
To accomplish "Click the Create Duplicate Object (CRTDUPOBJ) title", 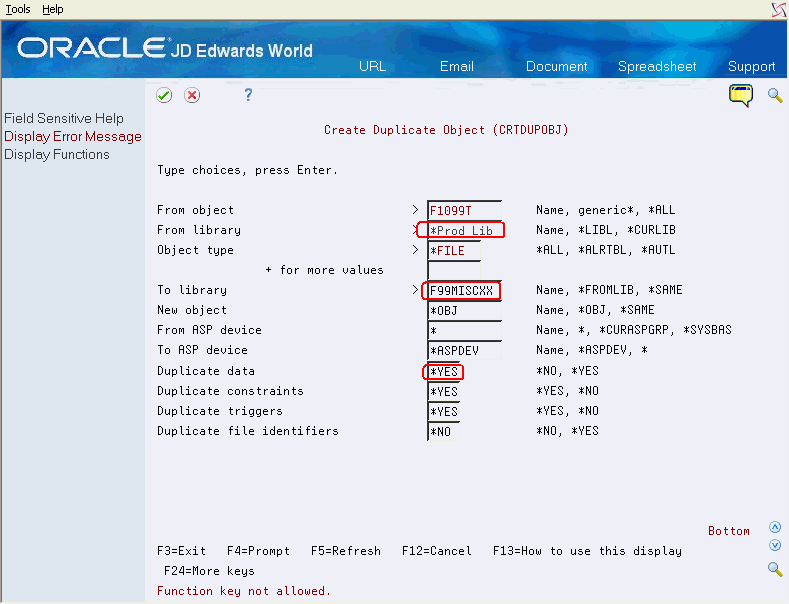I will pyautogui.click(x=446, y=130).
